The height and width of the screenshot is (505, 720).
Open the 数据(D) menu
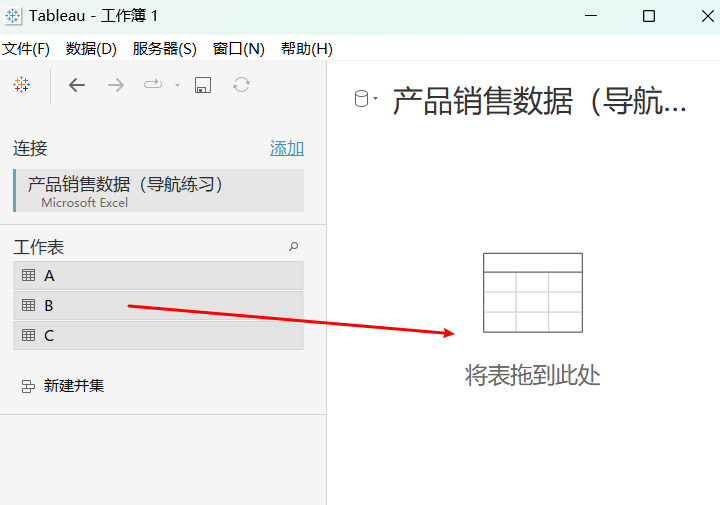click(91, 48)
